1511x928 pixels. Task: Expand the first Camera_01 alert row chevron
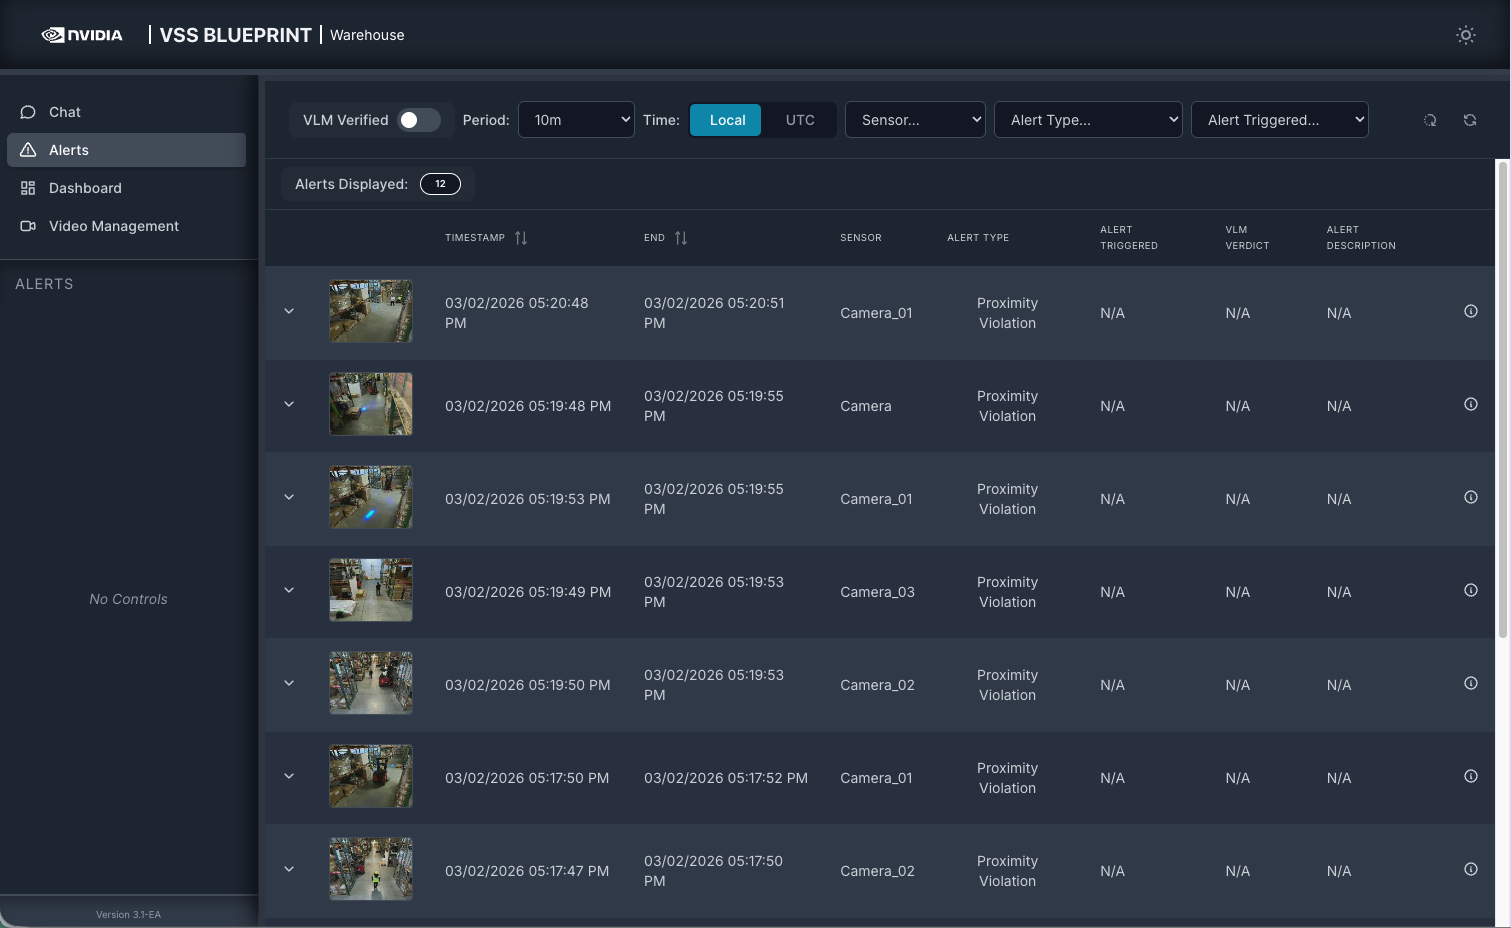[x=289, y=311]
